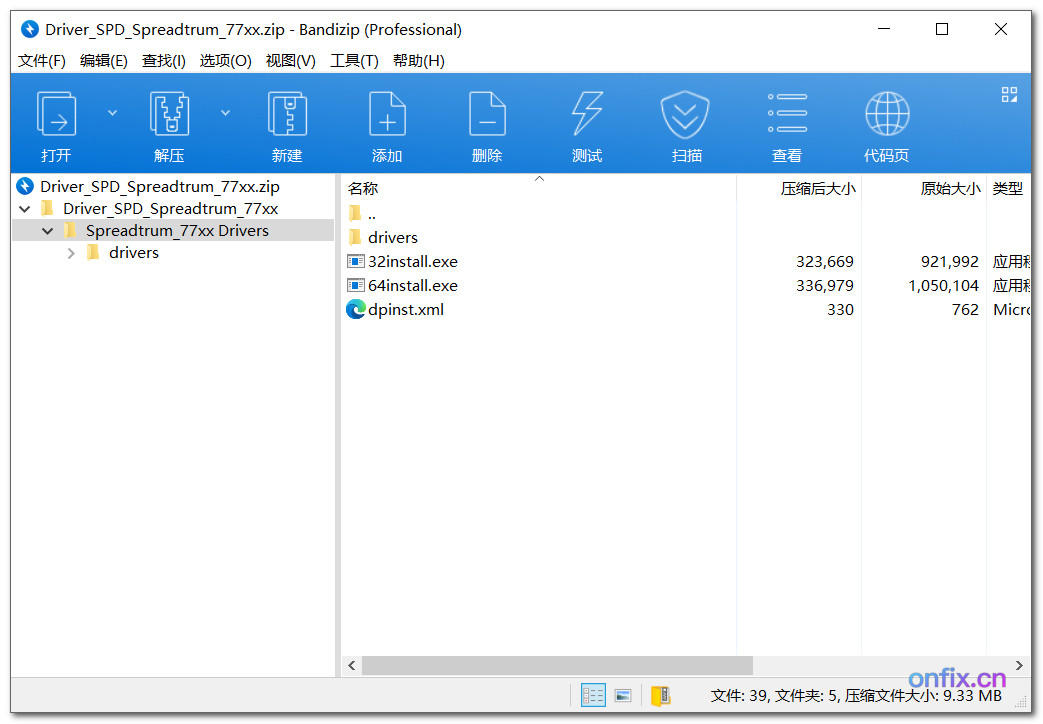Screen dimensions: 1043x724
Task: Click the Extract (解压) toolbar icon
Action: tap(169, 114)
